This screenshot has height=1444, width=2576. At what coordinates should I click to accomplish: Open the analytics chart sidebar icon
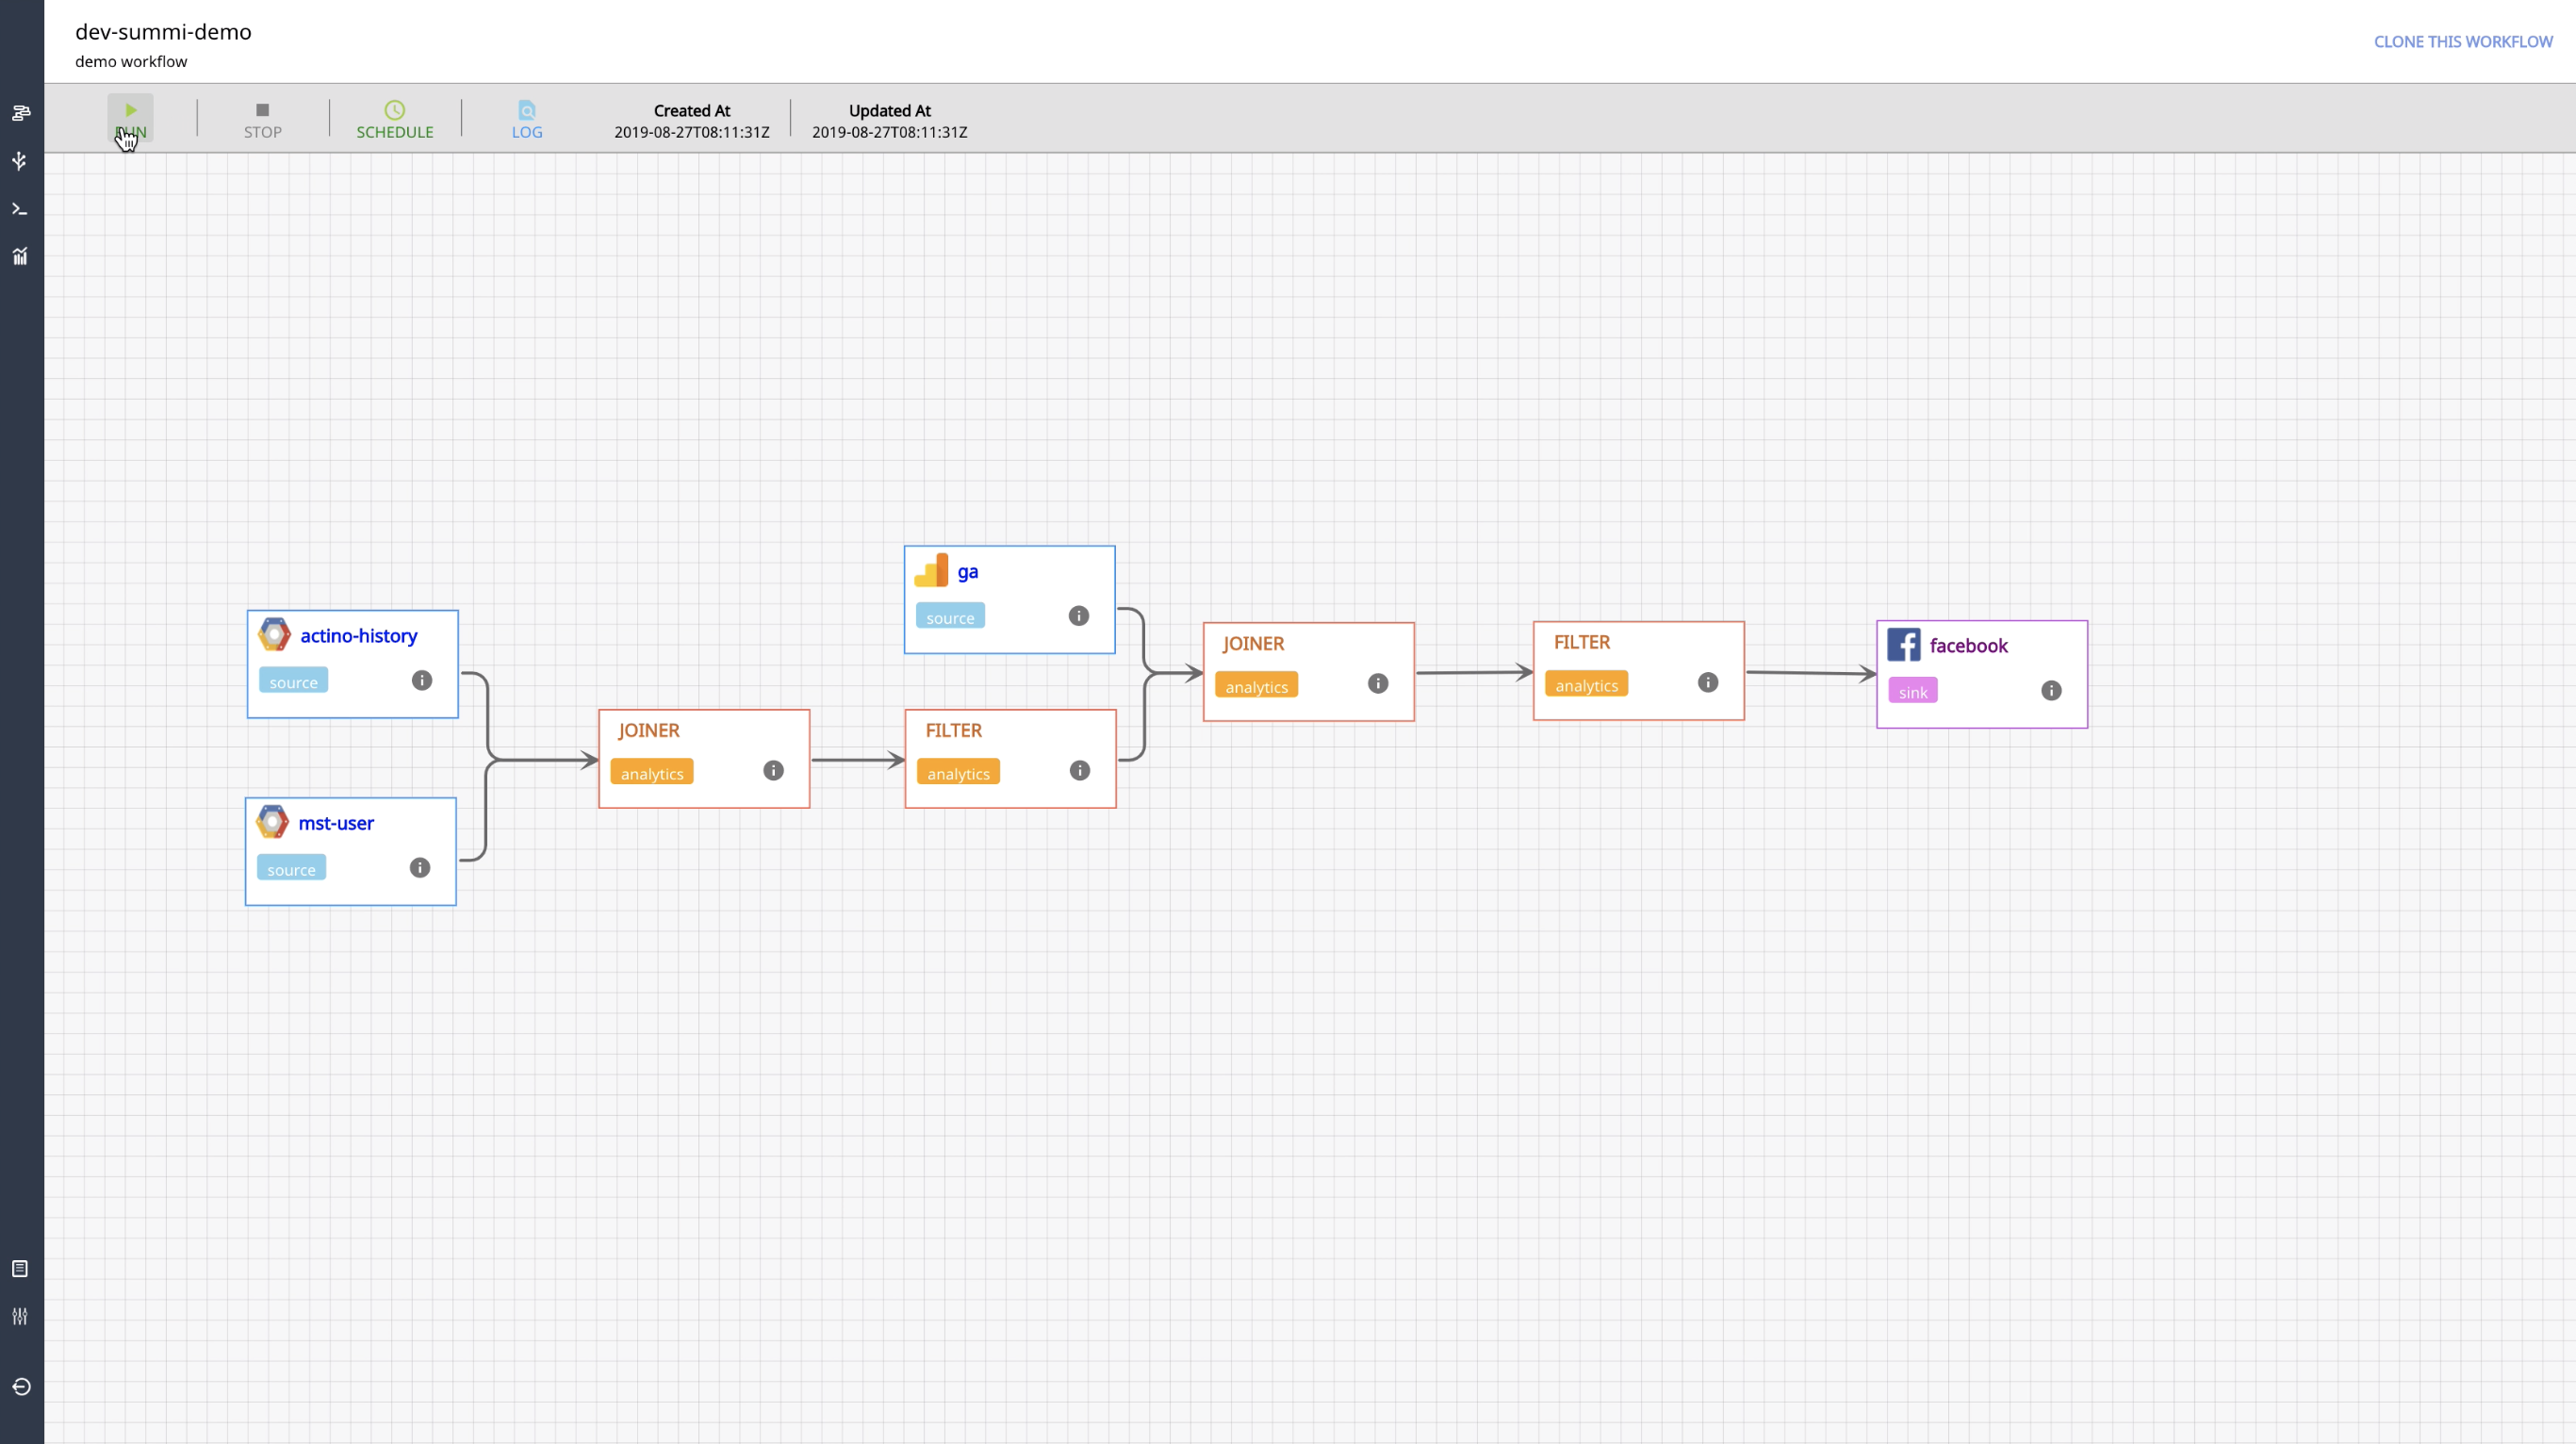(x=20, y=257)
